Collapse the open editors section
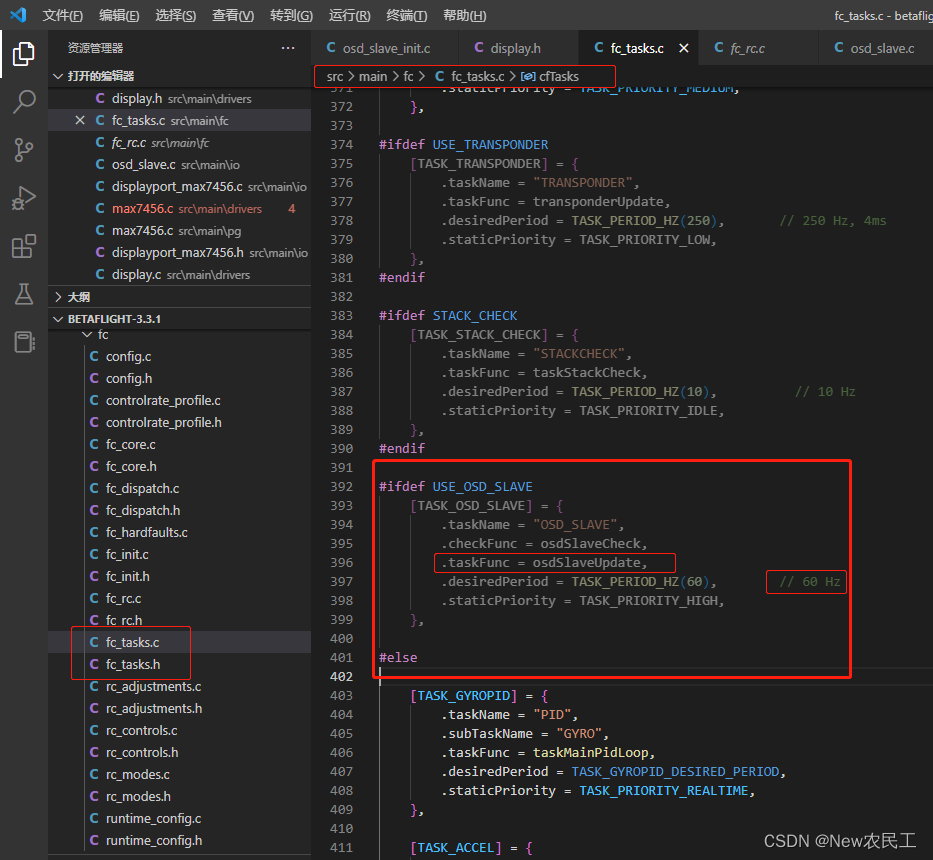 pos(58,76)
